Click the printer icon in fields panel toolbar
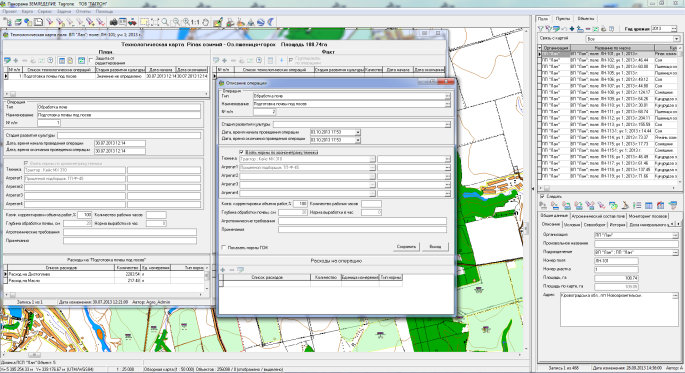Image resolution: width=685 pixels, height=373 pixels. pos(603,29)
